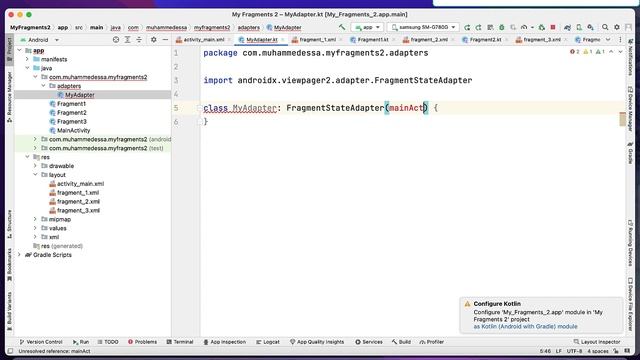Toggle the Structure side panel
The image size is (640, 360).
pyautogui.click(x=9, y=224)
